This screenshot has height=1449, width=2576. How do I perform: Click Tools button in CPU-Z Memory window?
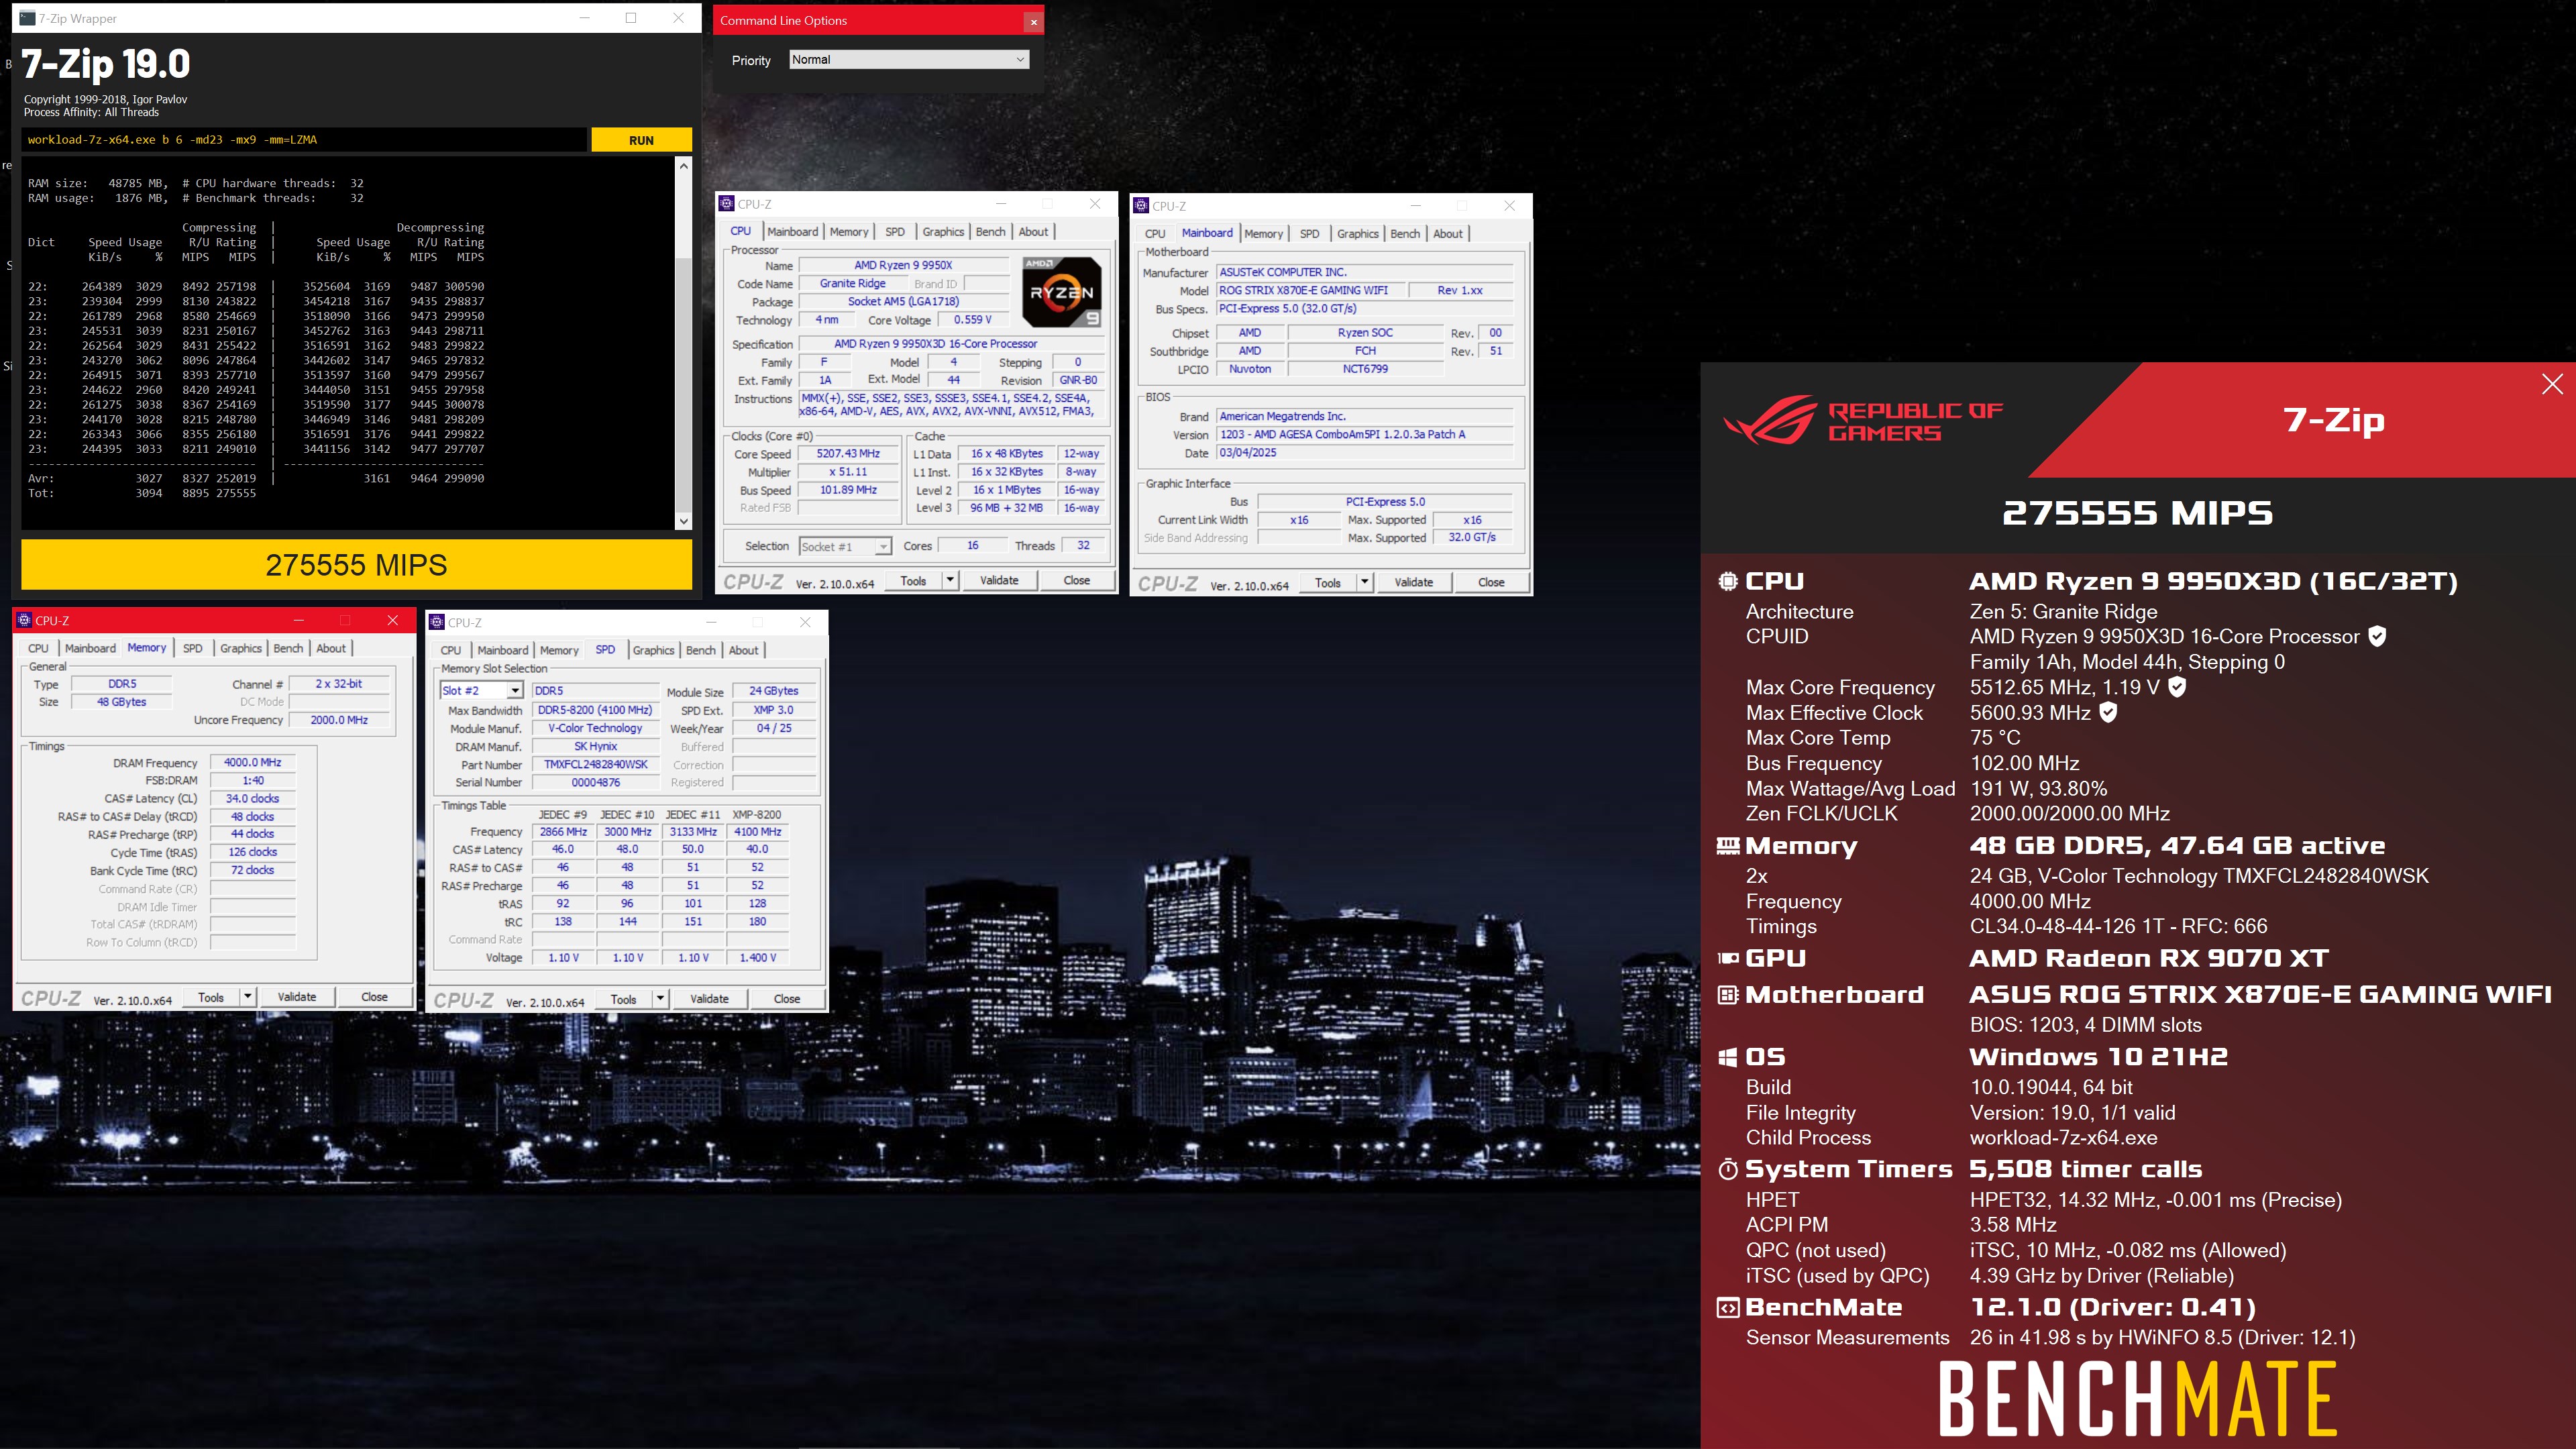pos(211,998)
